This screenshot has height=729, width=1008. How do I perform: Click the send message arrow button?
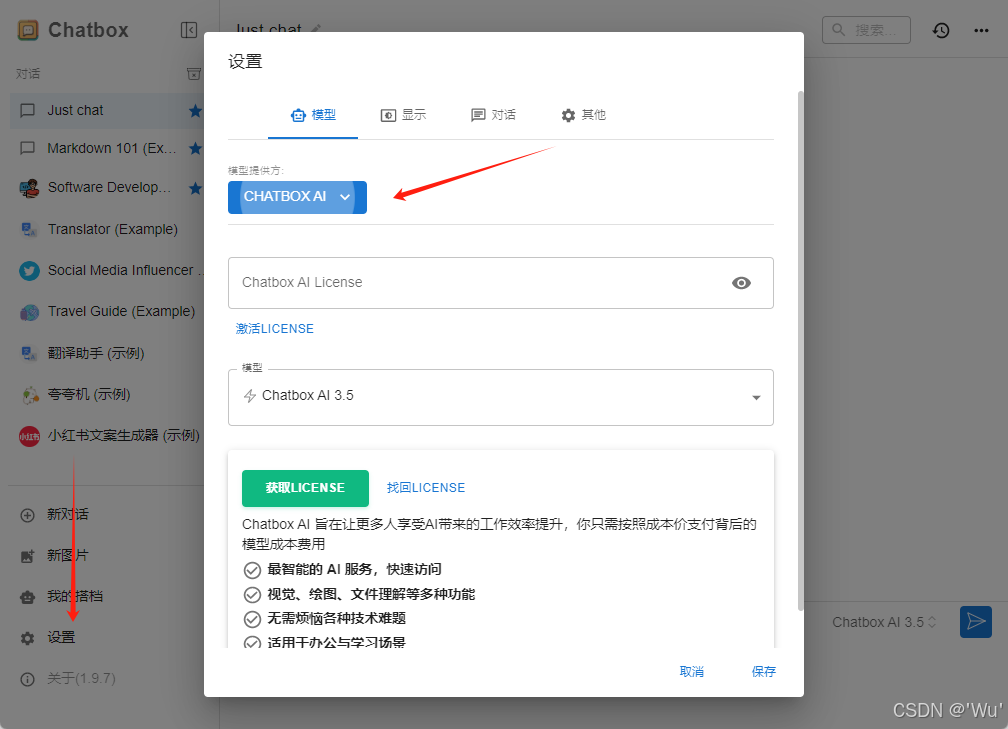click(976, 622)
